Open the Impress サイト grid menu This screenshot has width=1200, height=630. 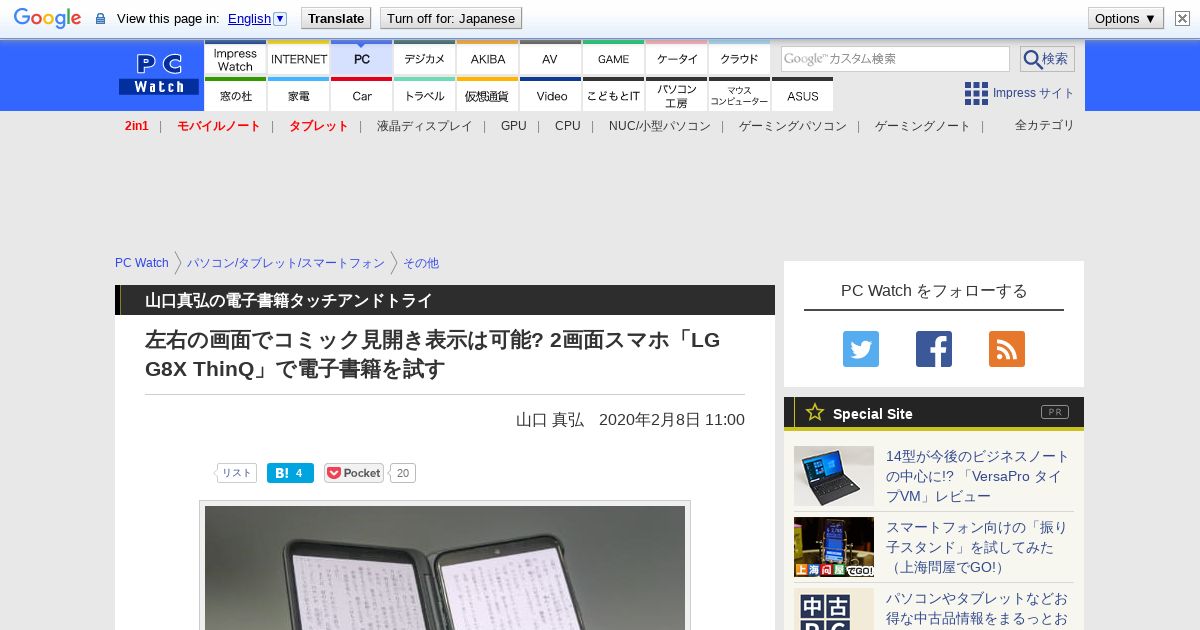[x=1019, y=93]
